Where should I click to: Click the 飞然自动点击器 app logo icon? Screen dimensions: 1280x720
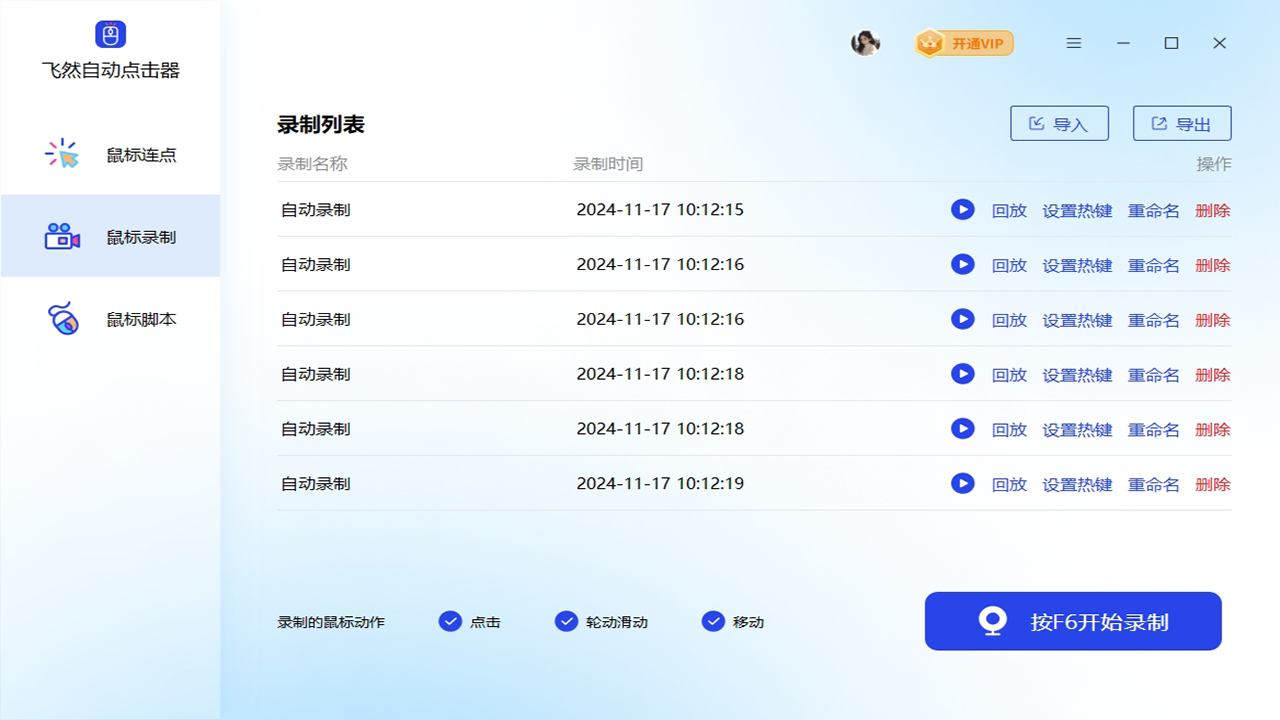point(110,34)
